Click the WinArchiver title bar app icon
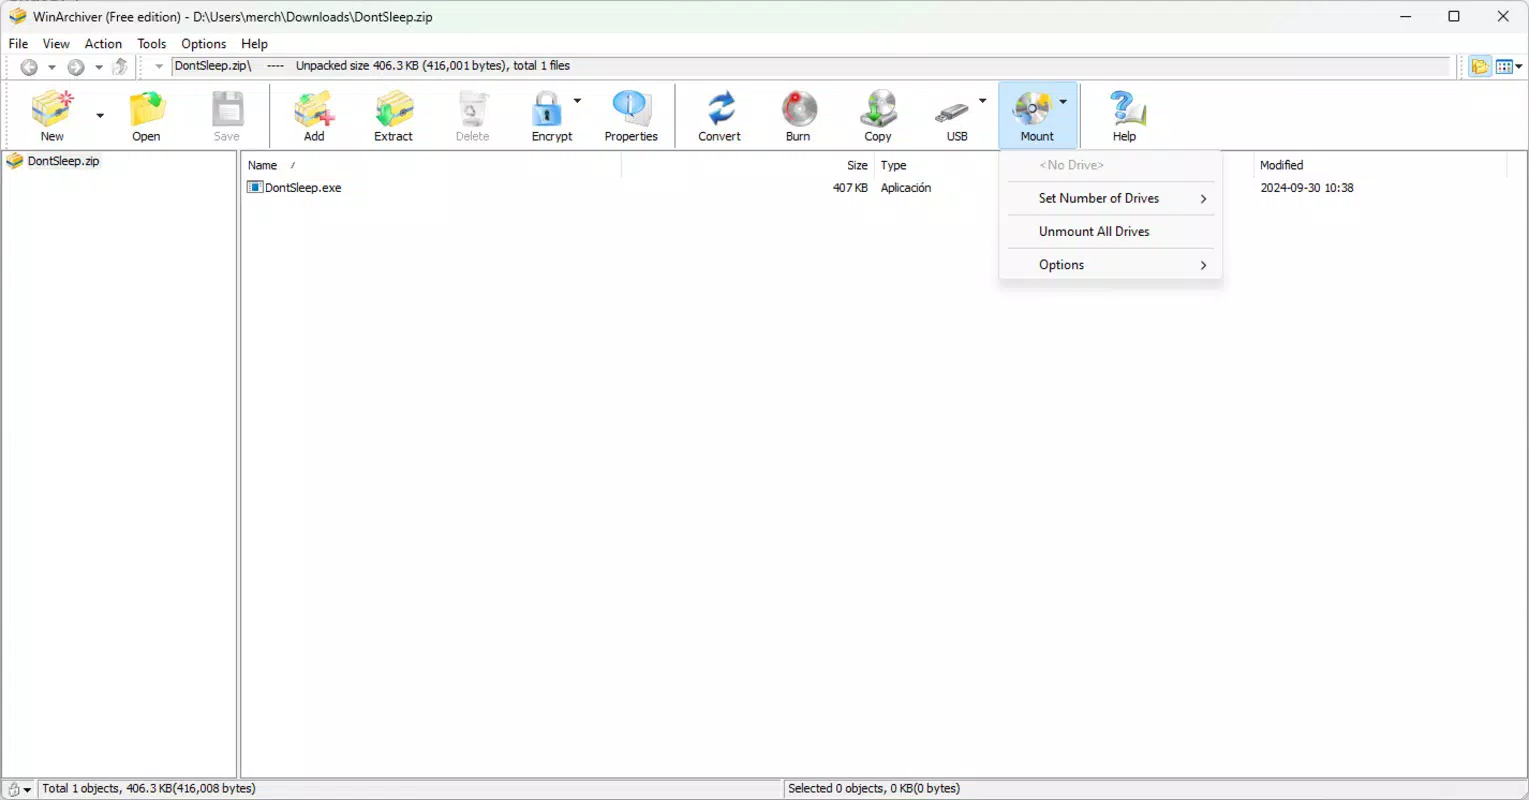The image size is (1529, 800). click(x=17, y=17)
